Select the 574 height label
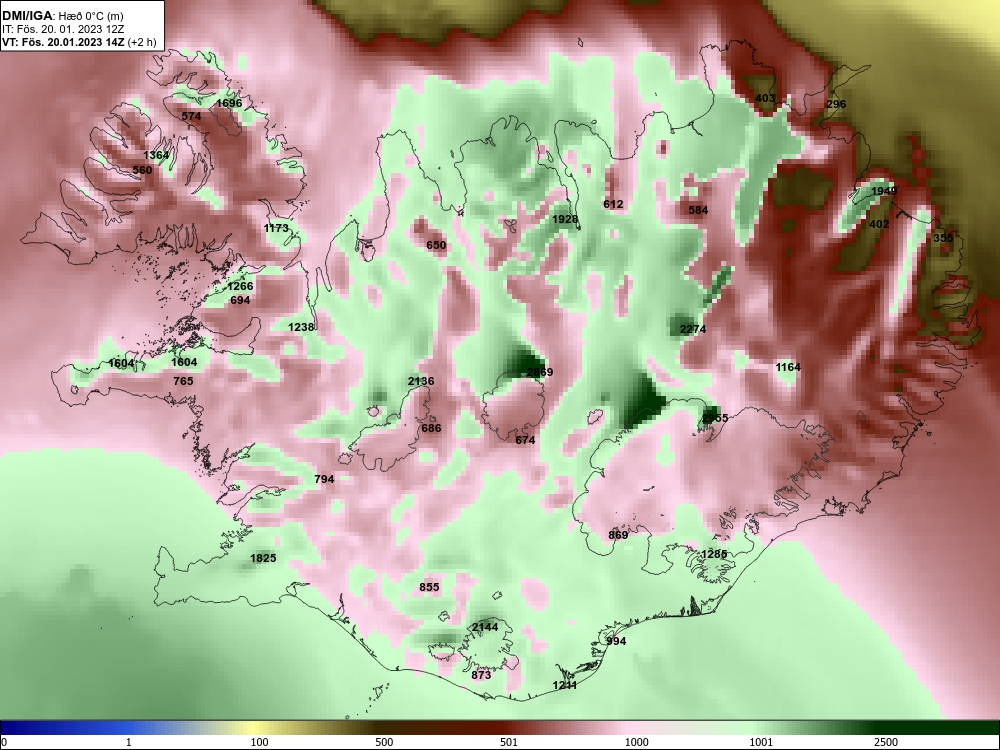1000x750 pixels. click(191, 116)
